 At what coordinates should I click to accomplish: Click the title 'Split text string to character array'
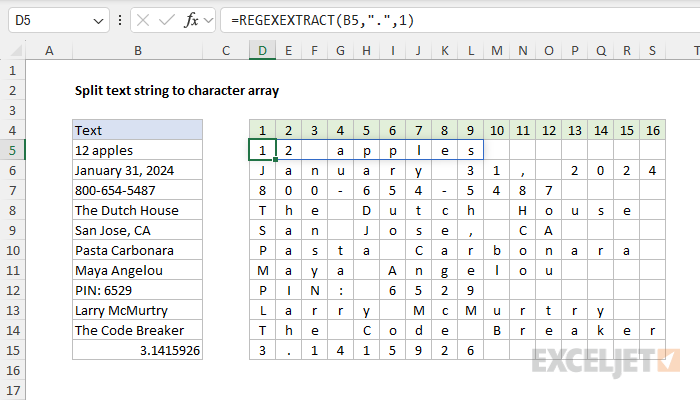pyautogui.click(x=177, y=91)
